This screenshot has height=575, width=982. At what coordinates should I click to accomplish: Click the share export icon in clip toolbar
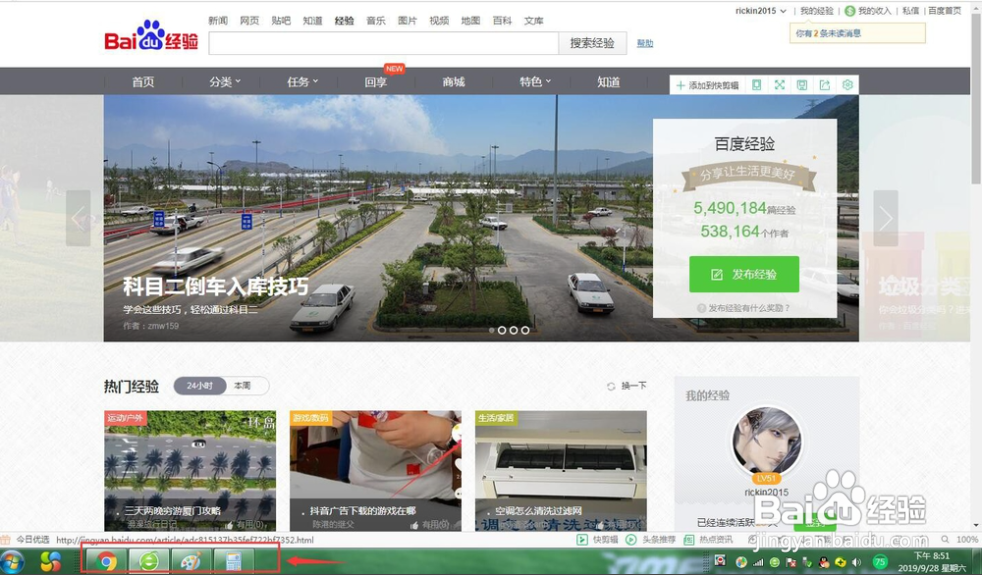point(825,85)
